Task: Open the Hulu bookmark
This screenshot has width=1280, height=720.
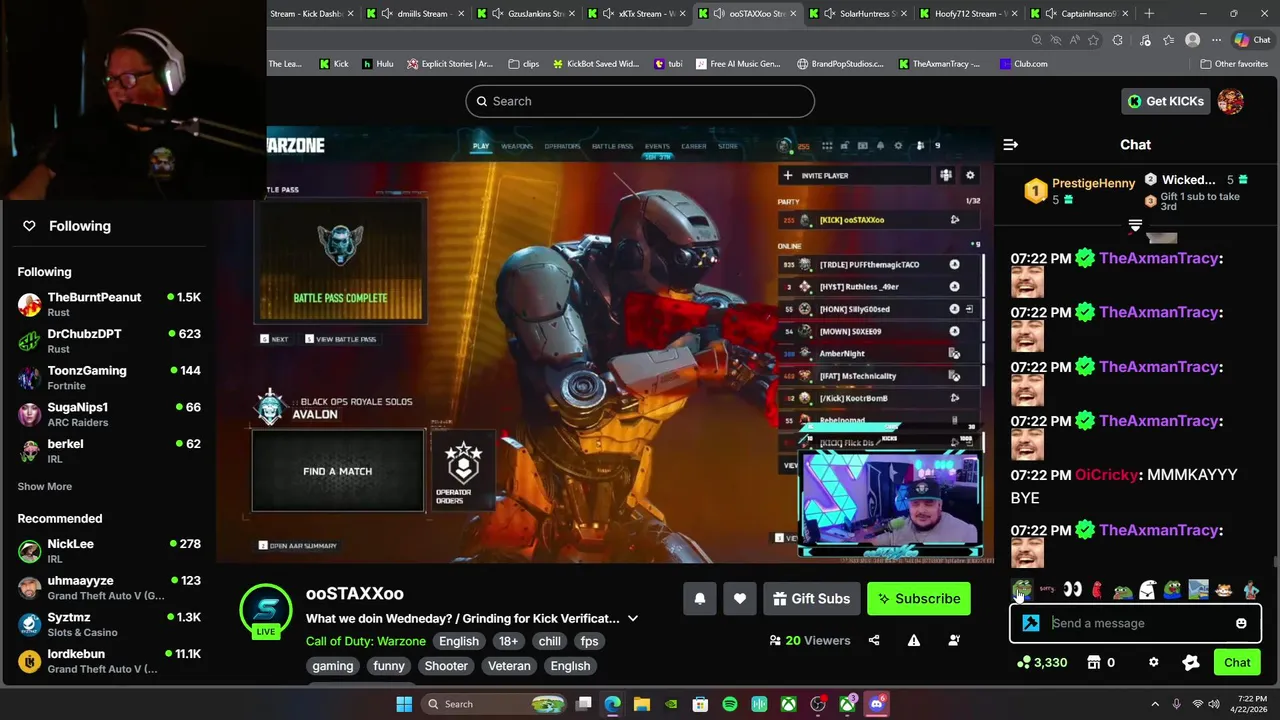Action: pyautogui.click(x=377, y=64)
